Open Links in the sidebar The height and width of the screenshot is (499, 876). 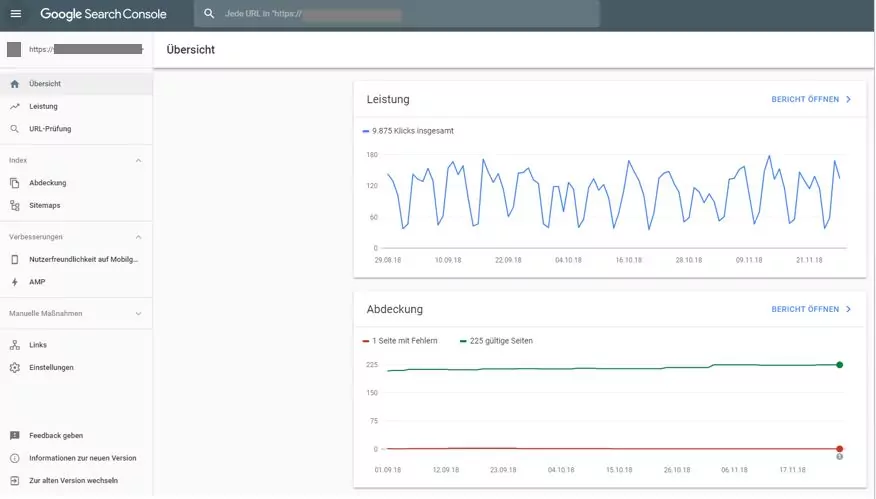click(38, 345)
